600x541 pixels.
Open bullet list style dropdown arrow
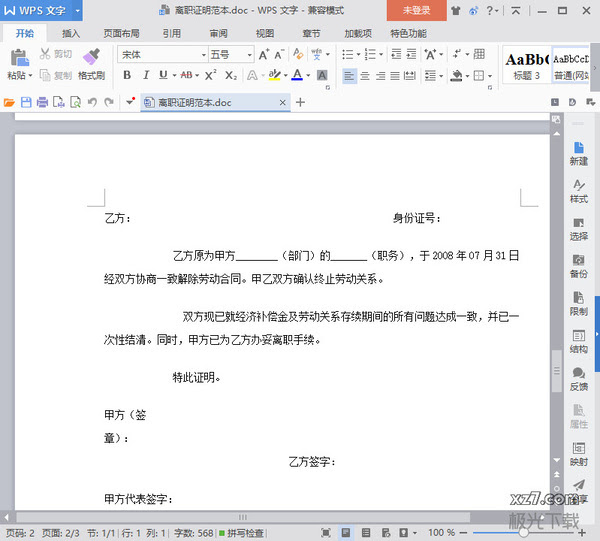coord(359,54)
